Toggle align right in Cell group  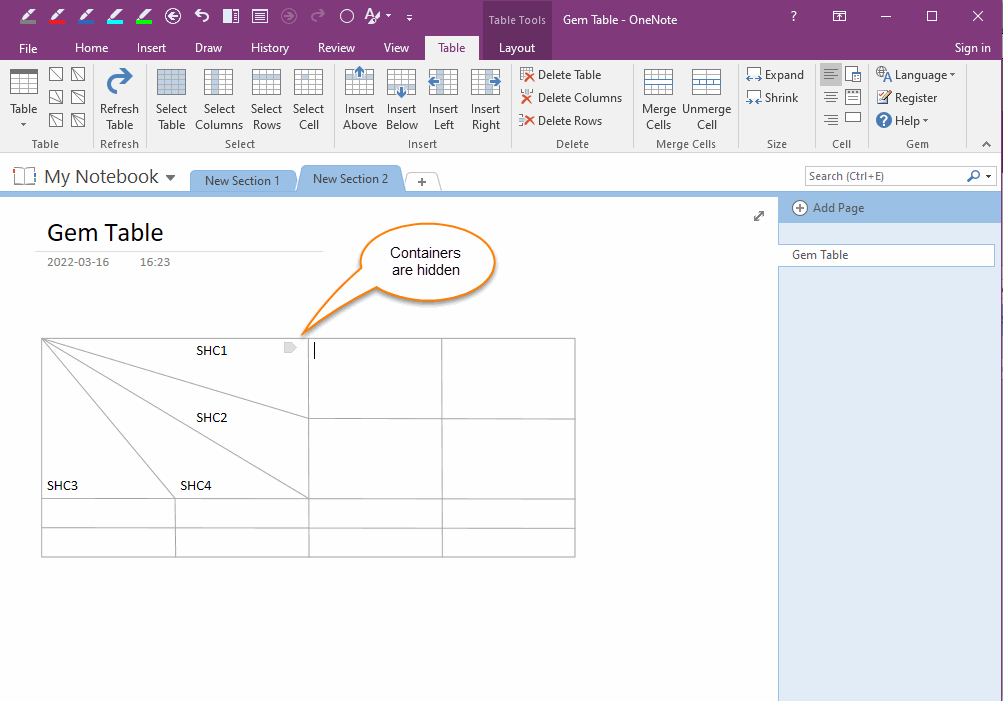point(831,120)
